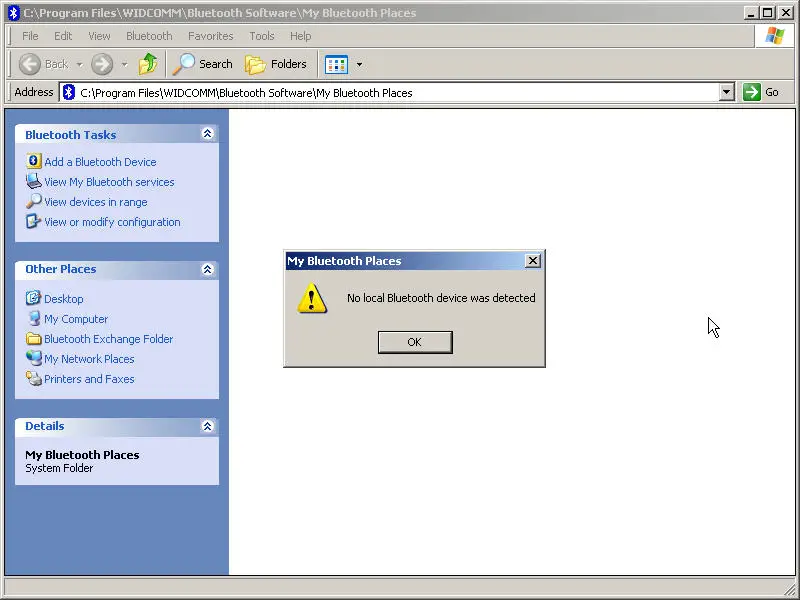Close the My Bluetooth Places dialog
Screen dimensions: 800x600
point(533,261)
